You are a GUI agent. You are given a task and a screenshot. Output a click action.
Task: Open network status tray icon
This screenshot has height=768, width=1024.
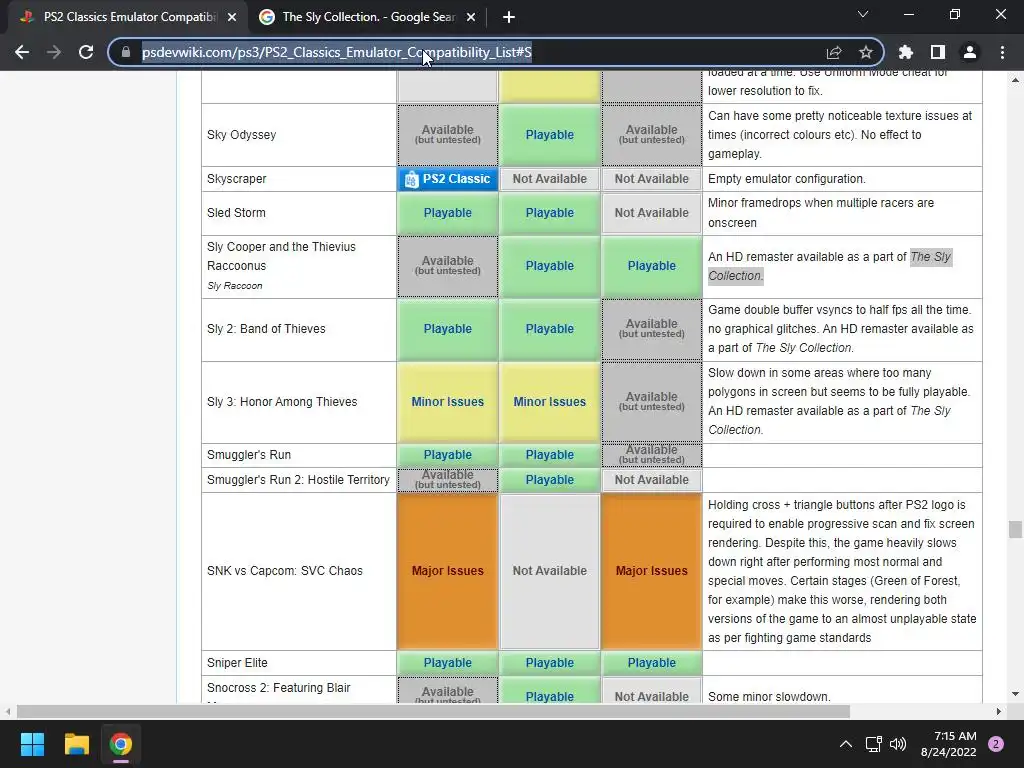point(874,744)
